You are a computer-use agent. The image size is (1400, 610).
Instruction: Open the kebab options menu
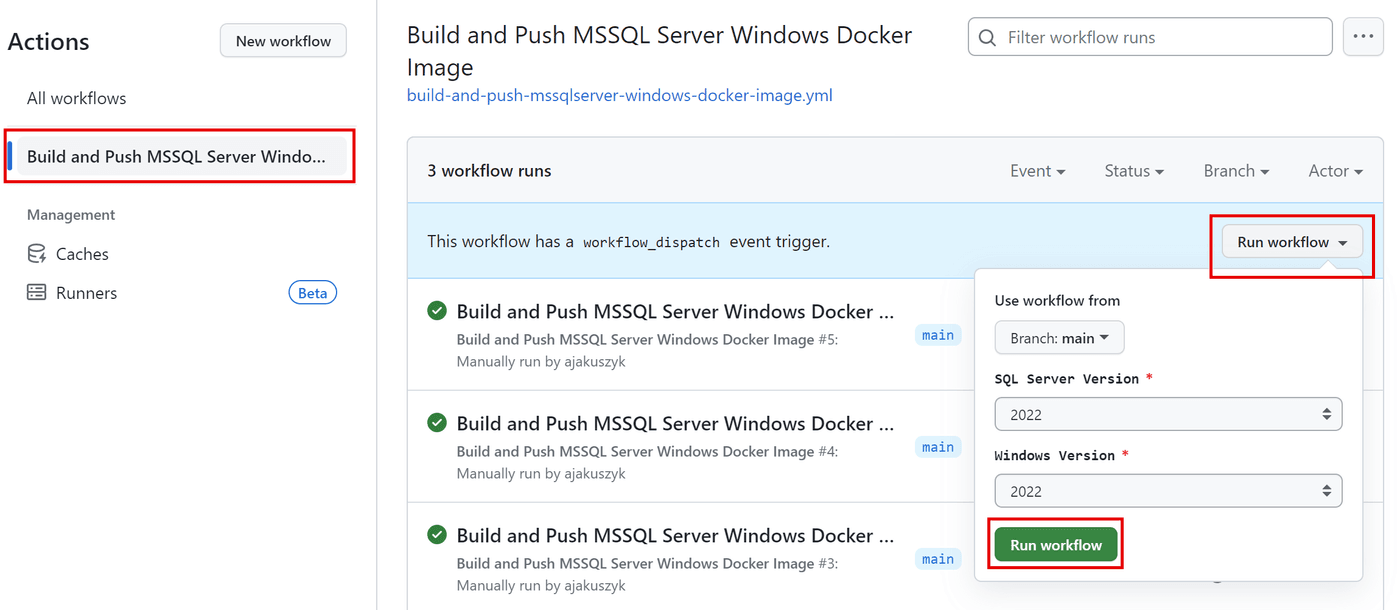1363,36
